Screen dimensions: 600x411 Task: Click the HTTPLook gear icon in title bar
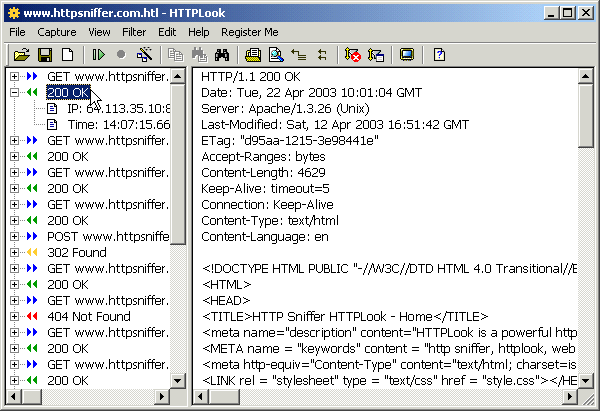point(14,13)
